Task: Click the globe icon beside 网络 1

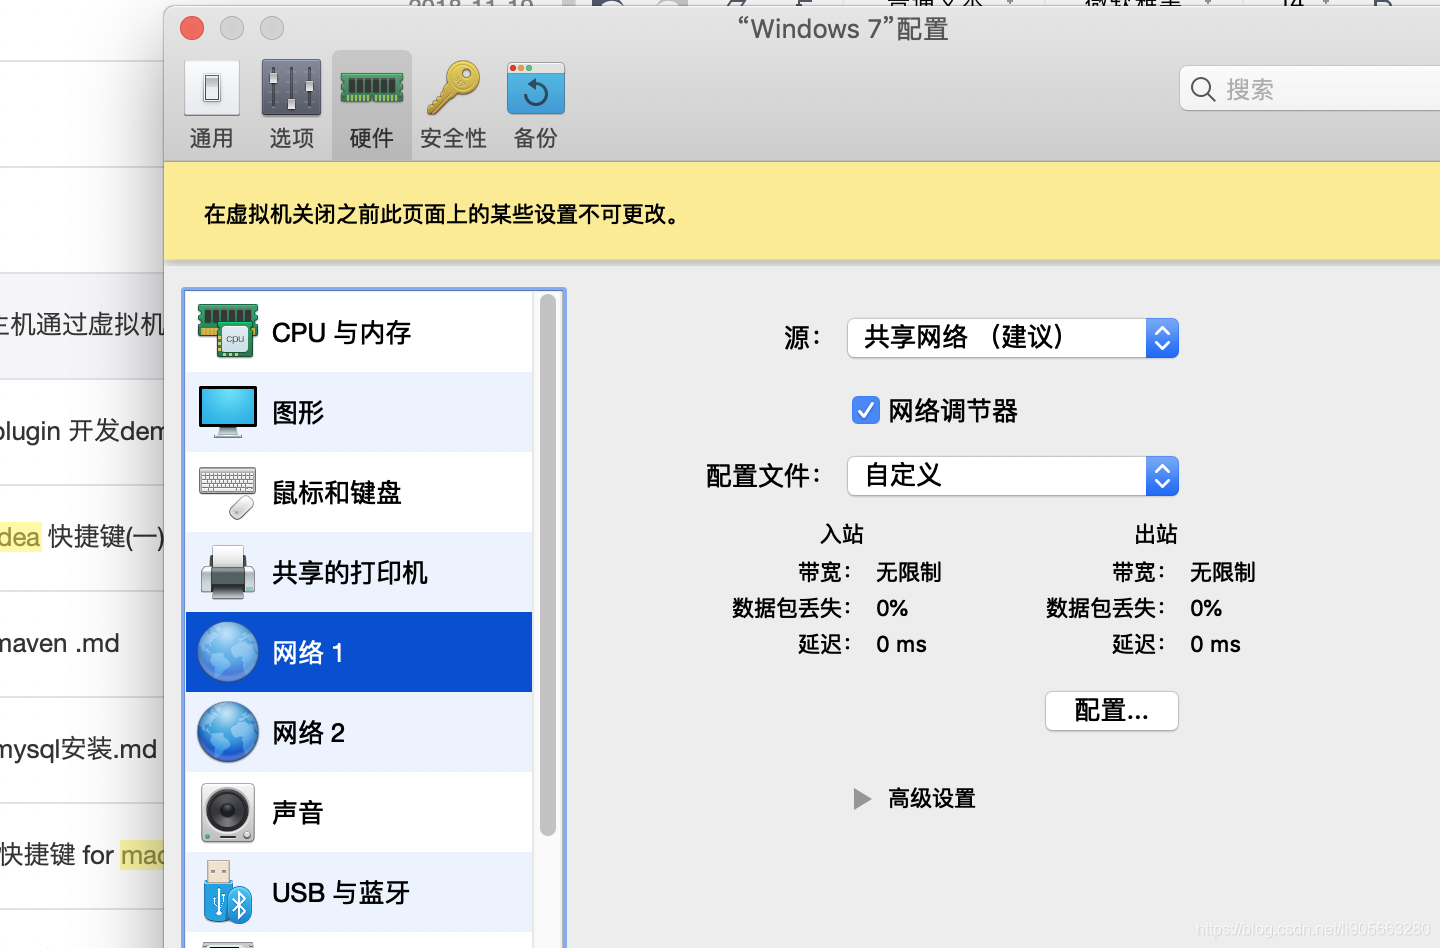Action: tap(228, 652)
